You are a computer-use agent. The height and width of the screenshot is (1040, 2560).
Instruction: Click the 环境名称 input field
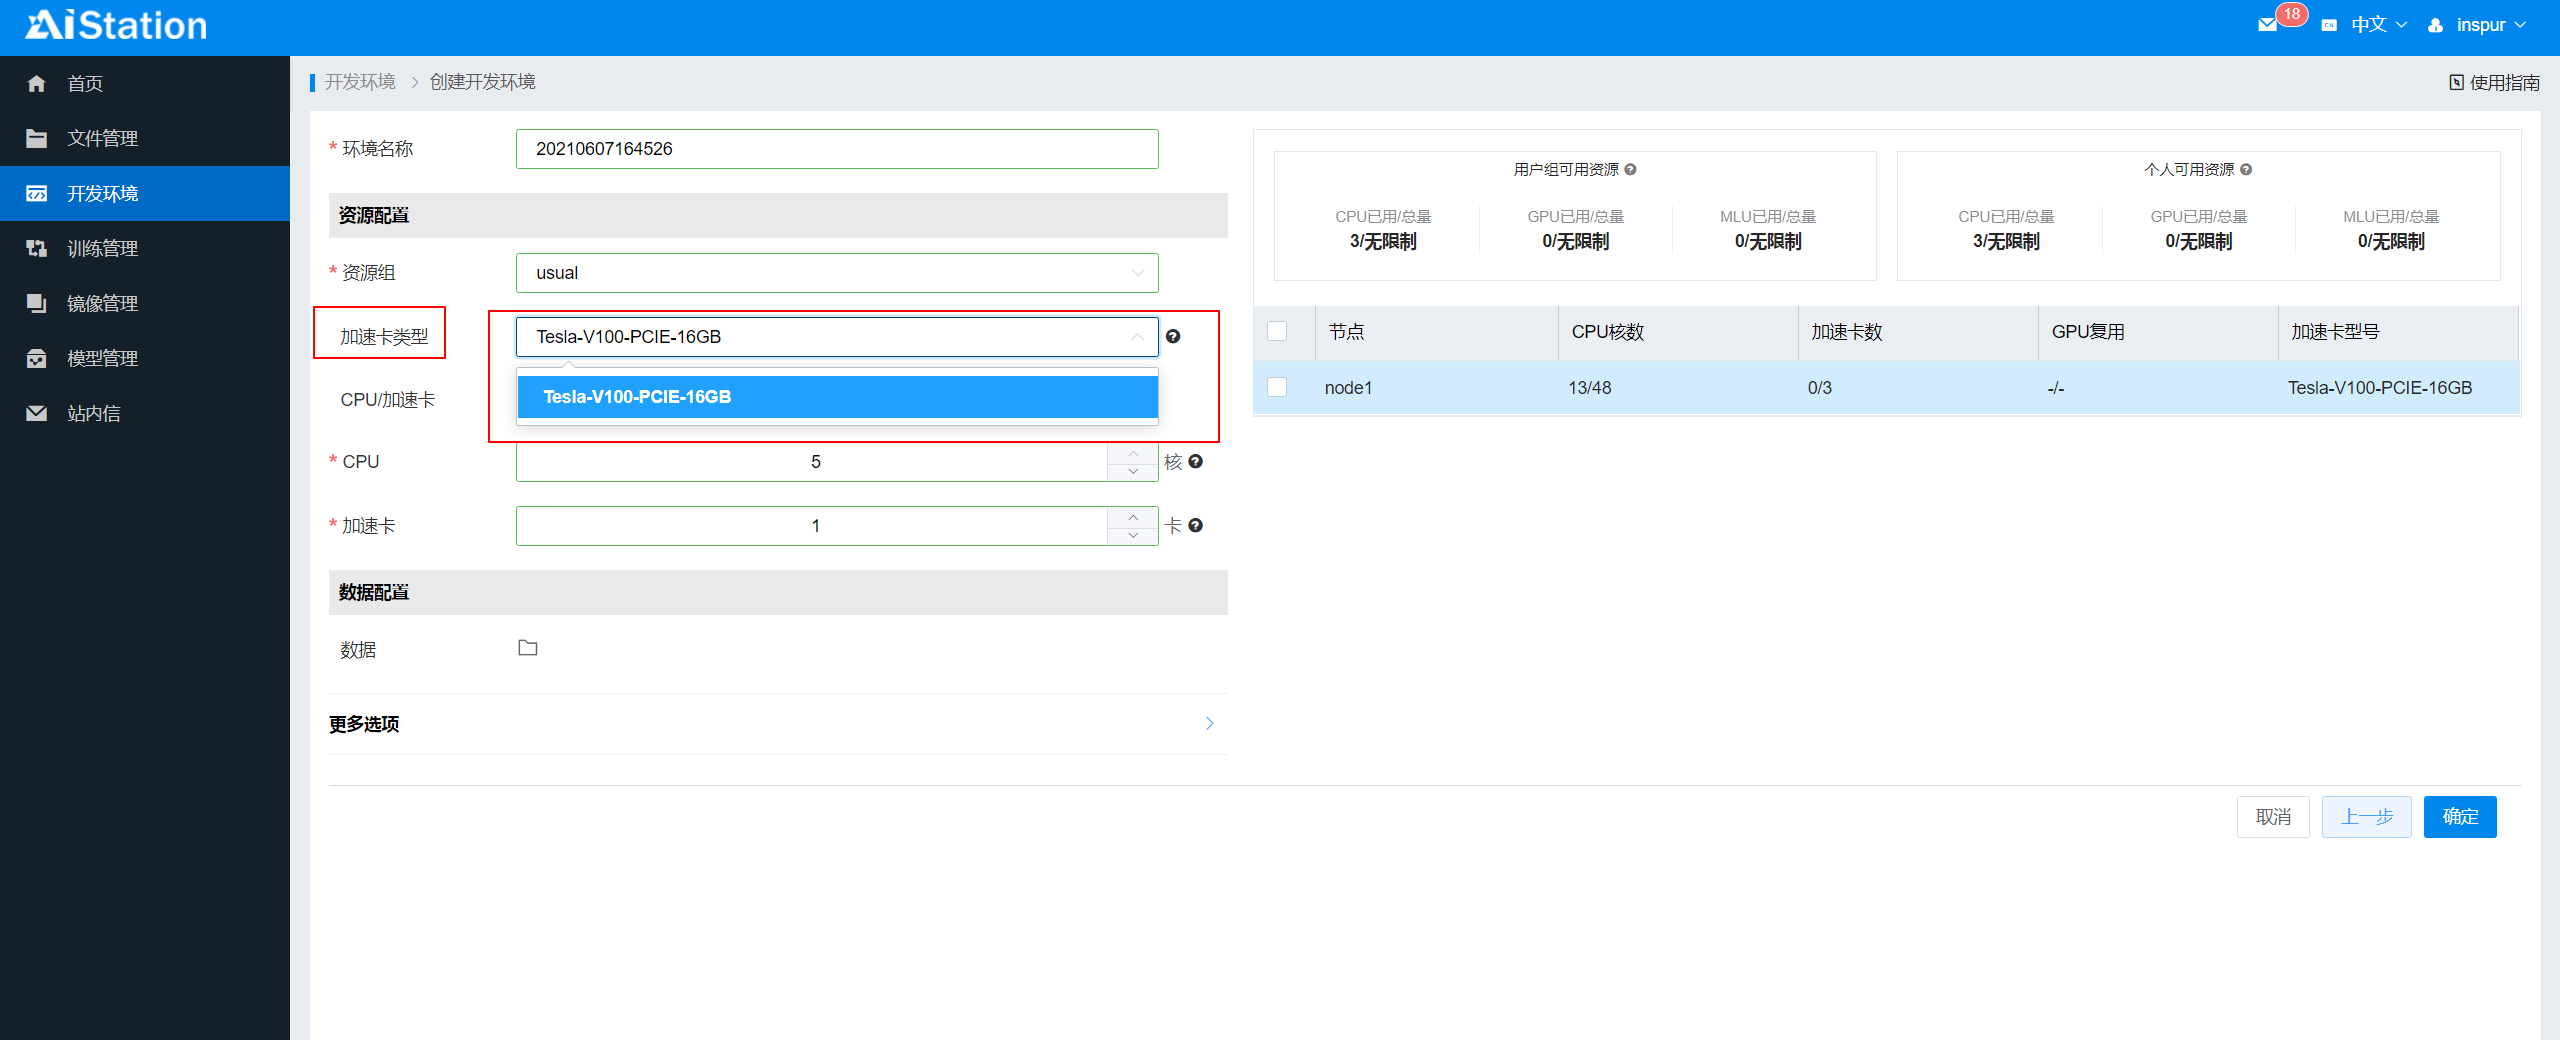(x=836, y=149)
